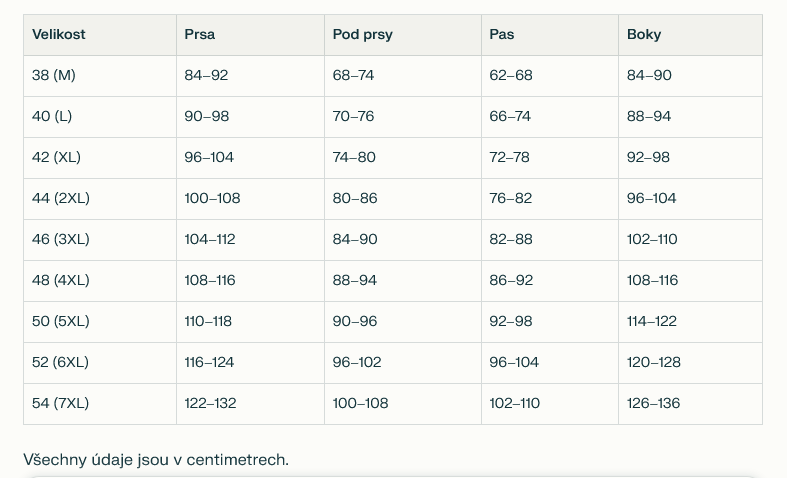
Task: Click the 76–82 Pas value for 2XL
Action: pos(511,198)
